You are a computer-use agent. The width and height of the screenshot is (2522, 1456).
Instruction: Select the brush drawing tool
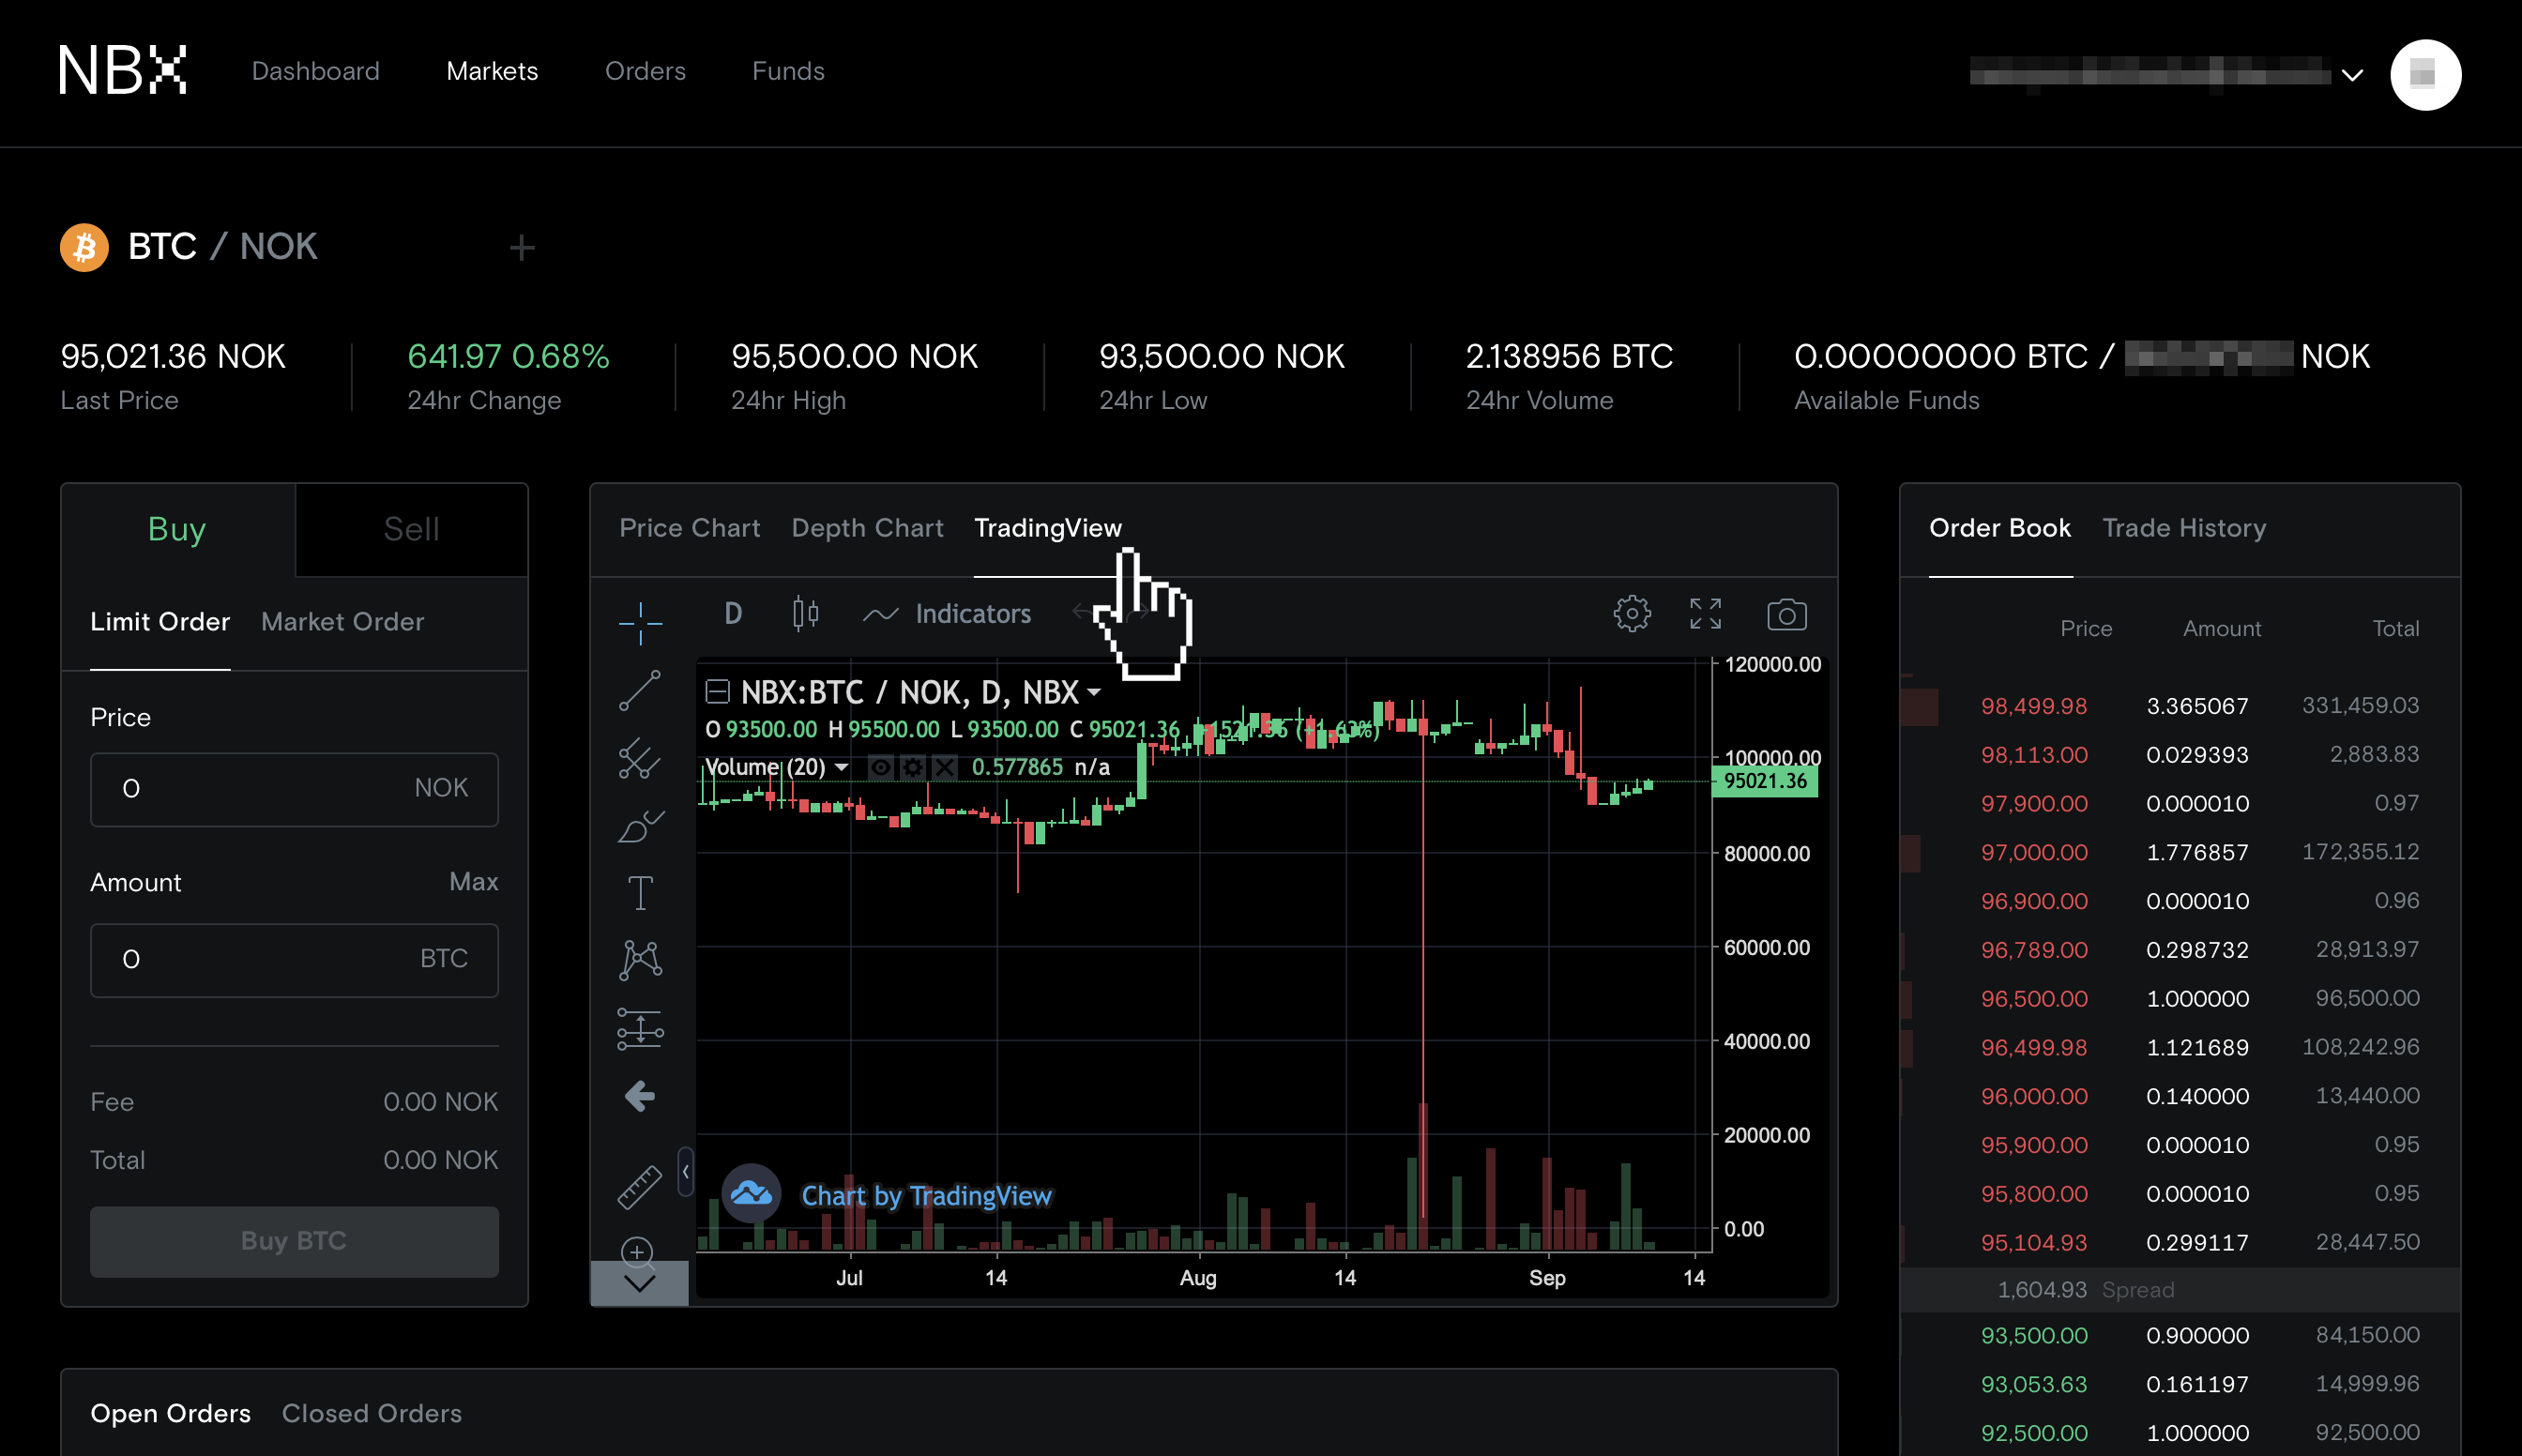[640, 827]
